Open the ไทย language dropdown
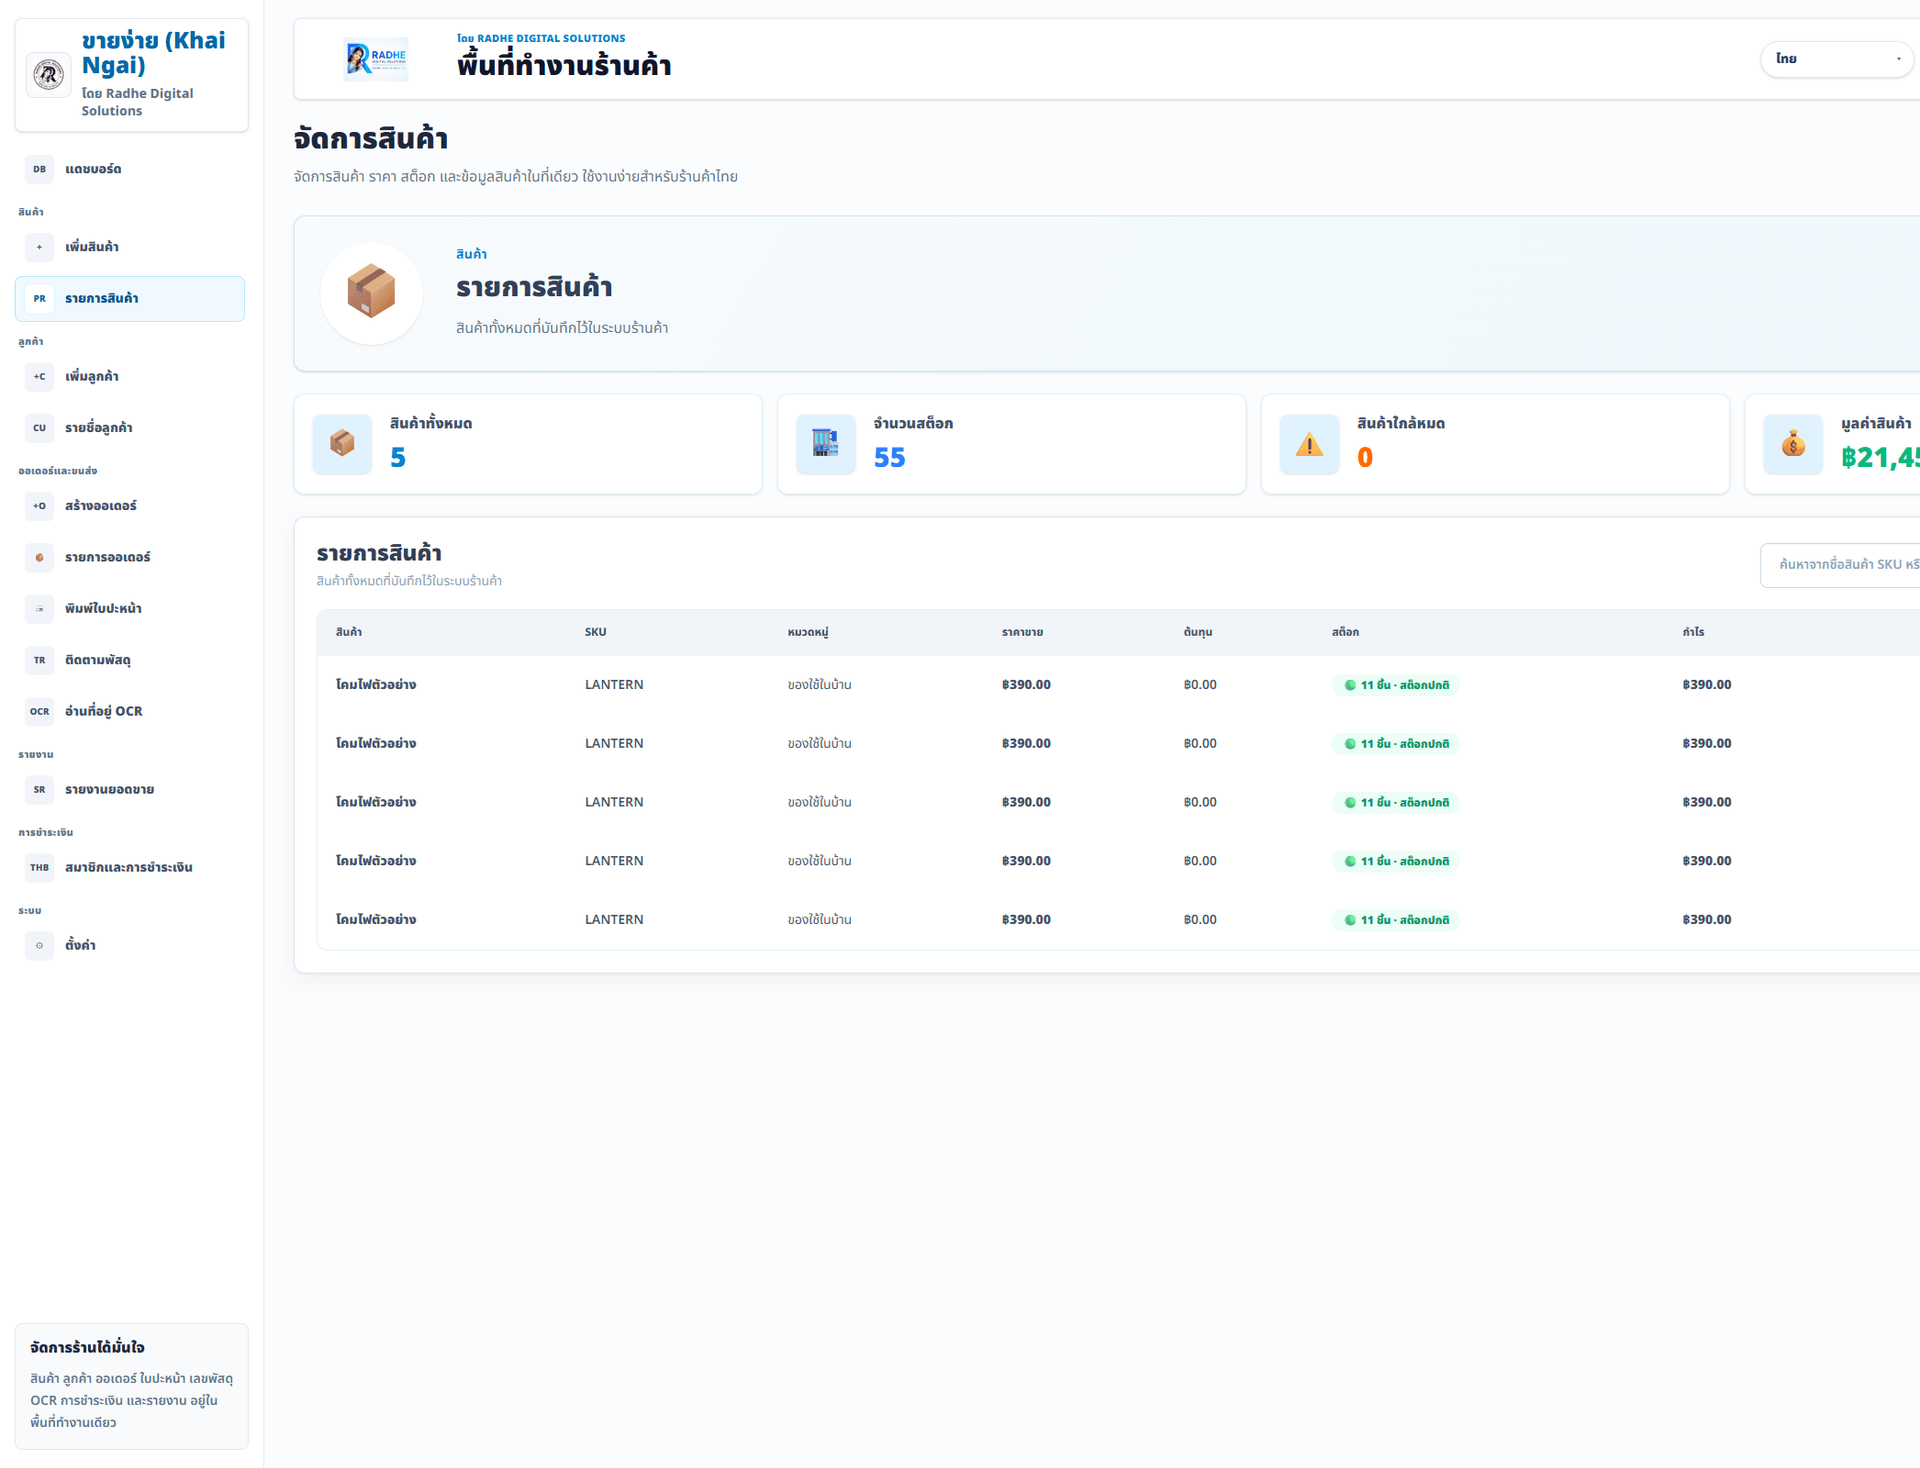This screenshot has height=1468, width=1920. coord(1837,59)
